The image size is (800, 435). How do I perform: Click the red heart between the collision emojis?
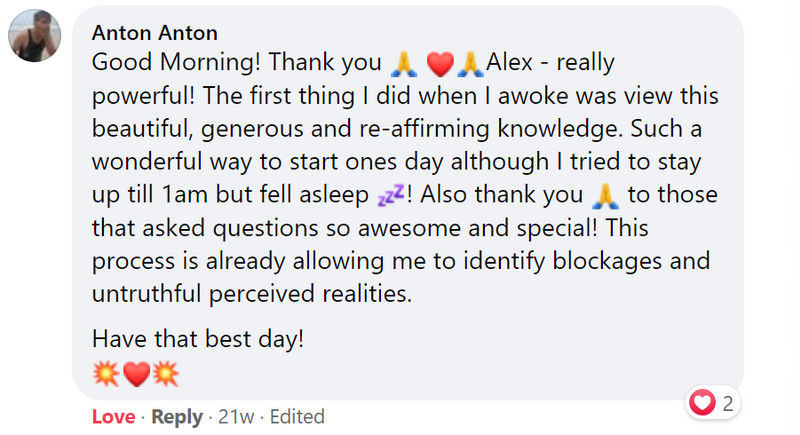point(136,374)
